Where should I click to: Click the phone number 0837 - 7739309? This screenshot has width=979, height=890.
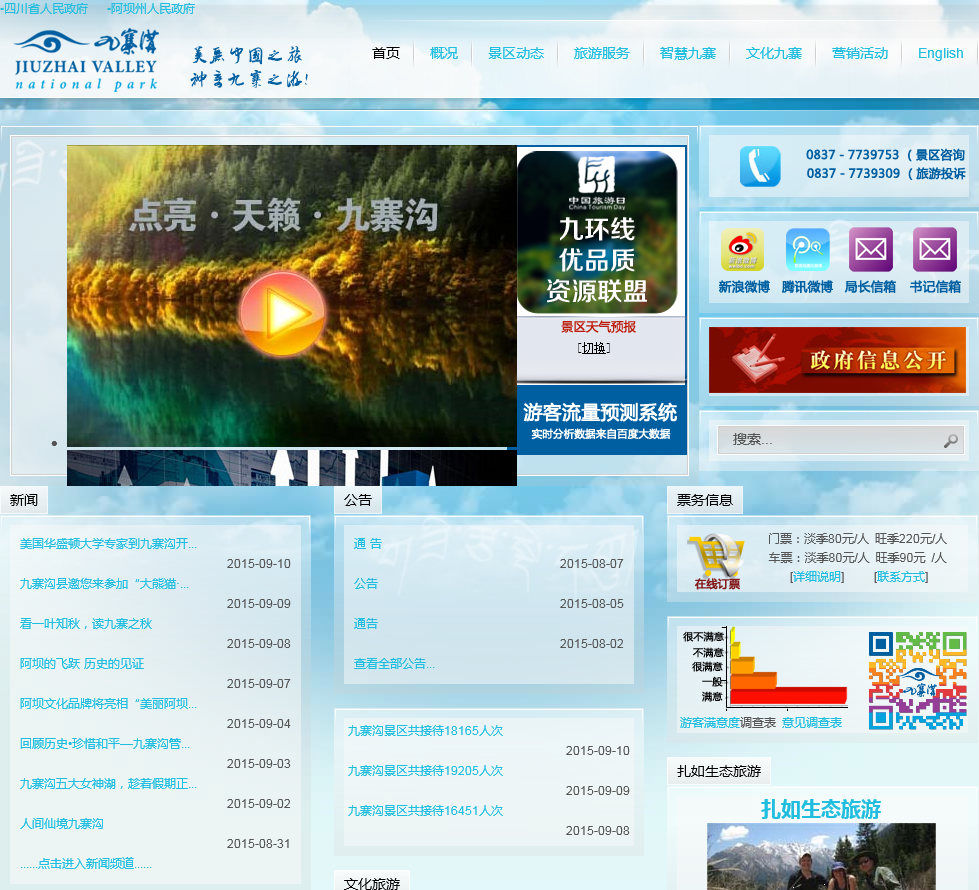pyautogui.click(x=853, y=174)
